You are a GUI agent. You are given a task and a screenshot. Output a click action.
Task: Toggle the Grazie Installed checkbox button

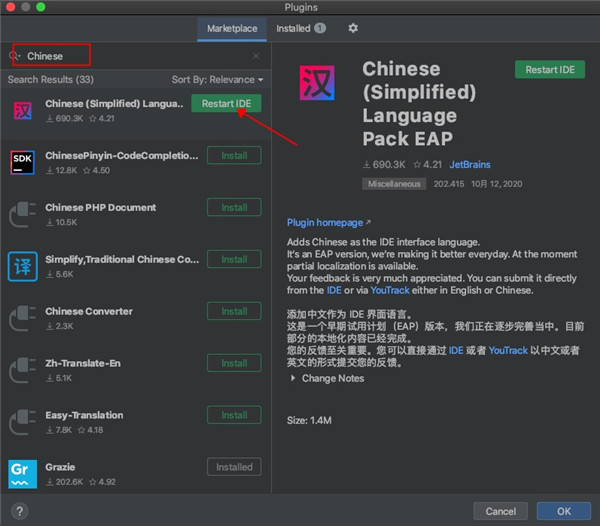click(234, 467)
